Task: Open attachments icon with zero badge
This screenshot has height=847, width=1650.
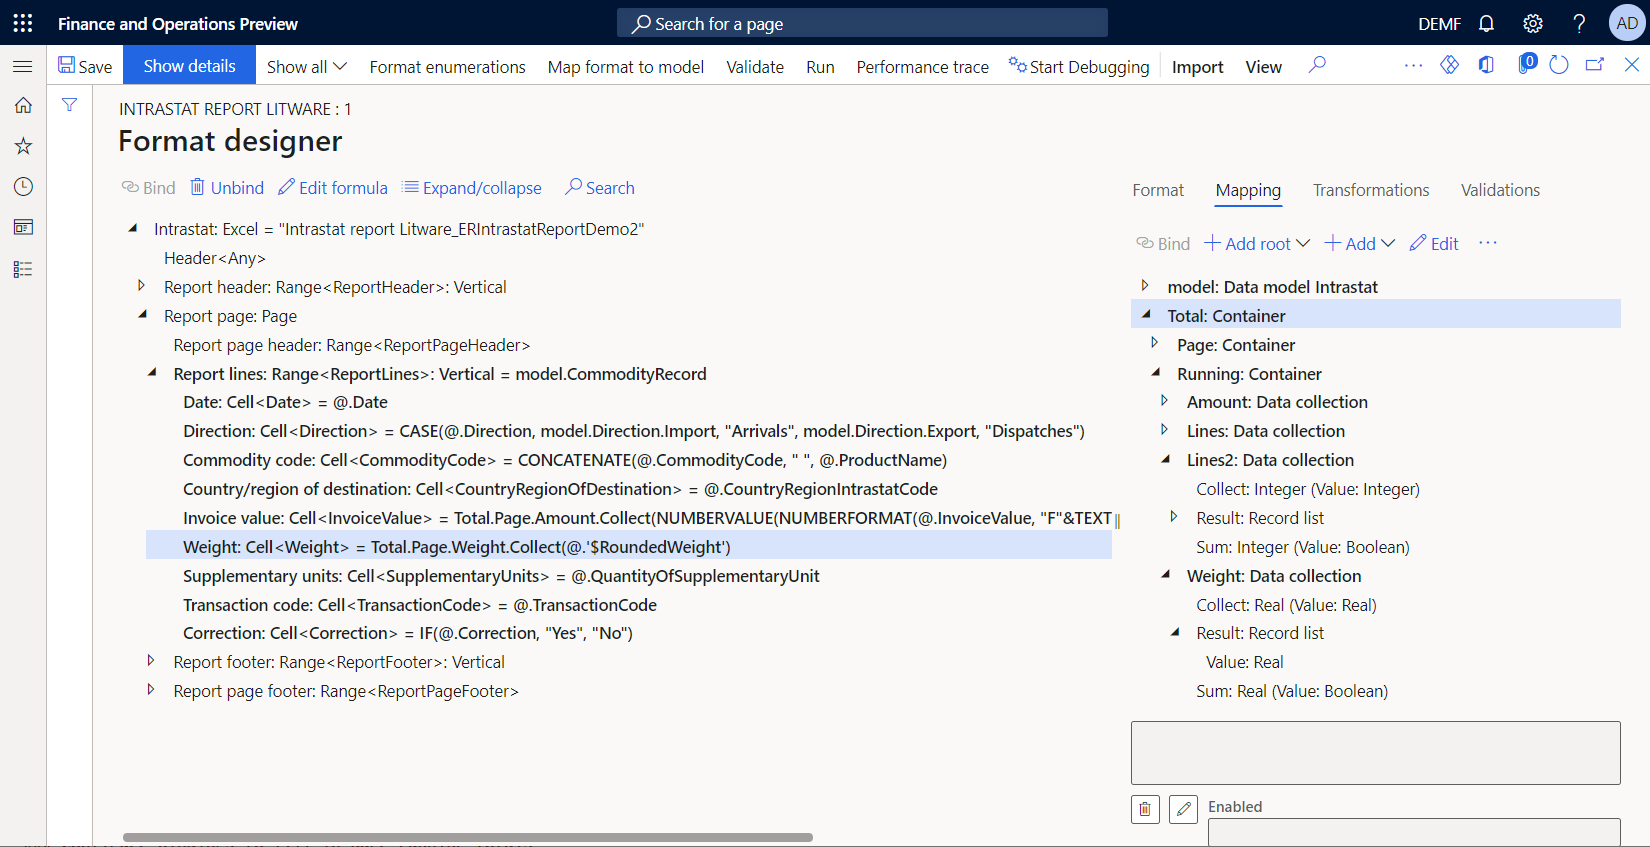Action: pyautogui.click(x=1526, y=64)
